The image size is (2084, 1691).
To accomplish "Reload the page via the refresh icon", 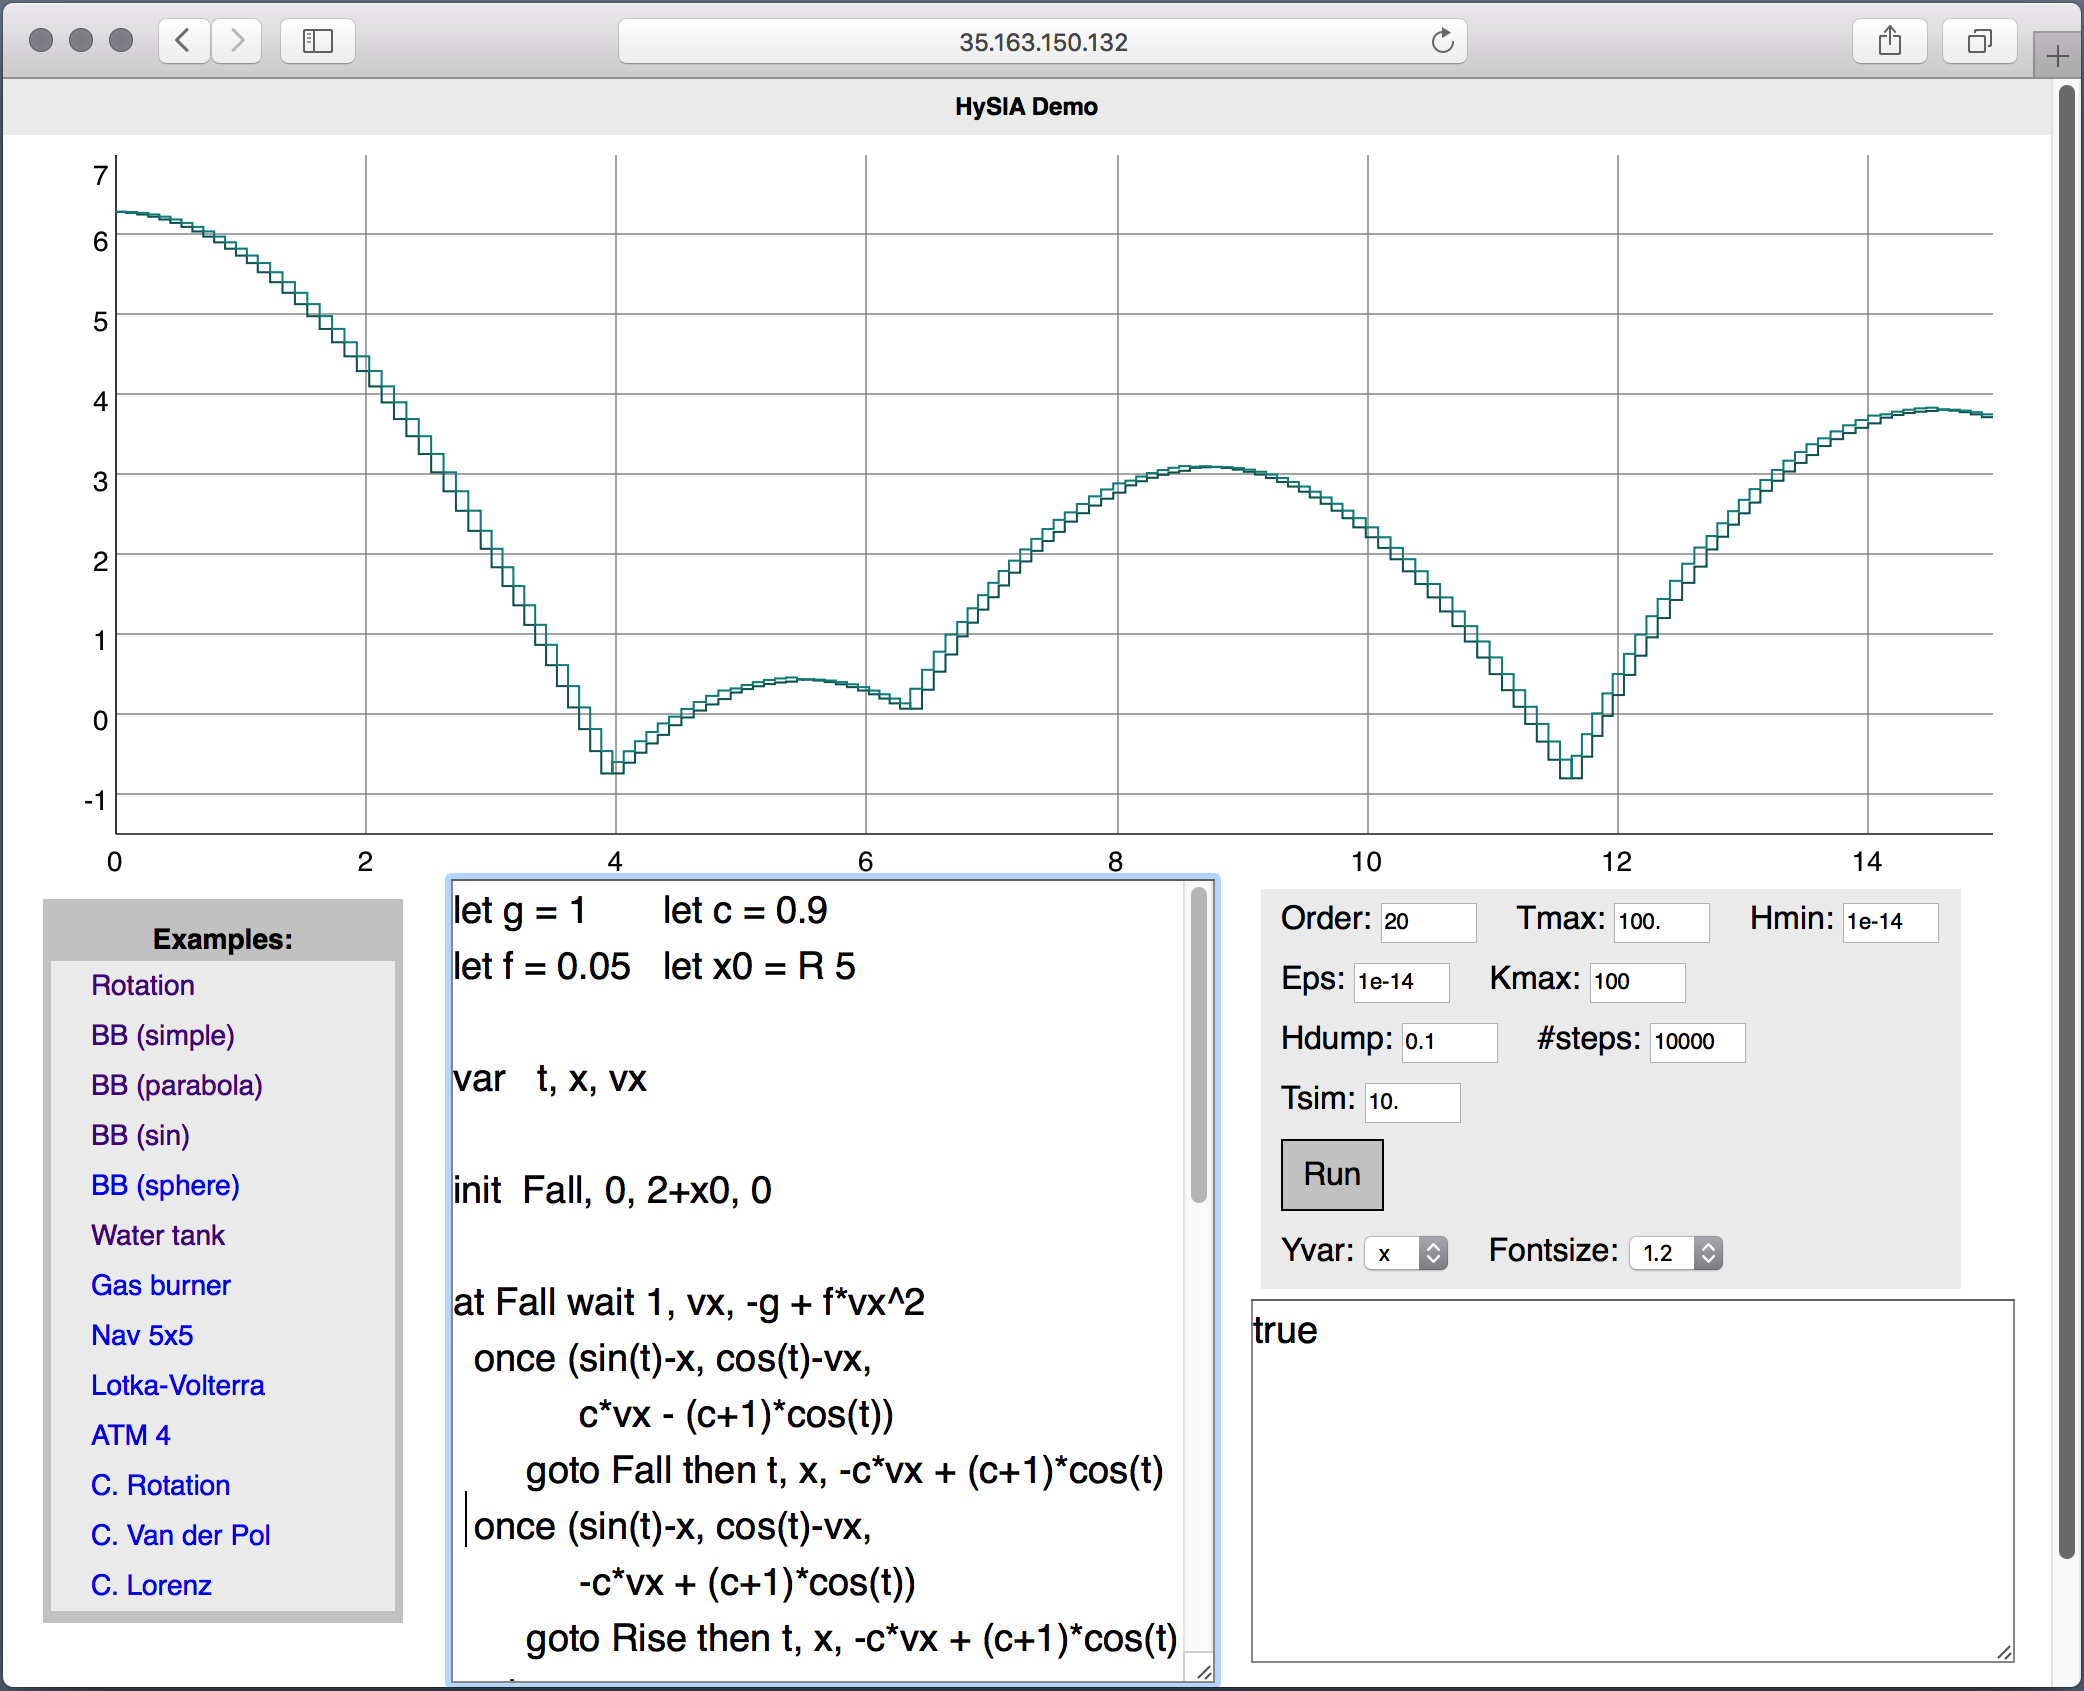I will click(1442, 41).
